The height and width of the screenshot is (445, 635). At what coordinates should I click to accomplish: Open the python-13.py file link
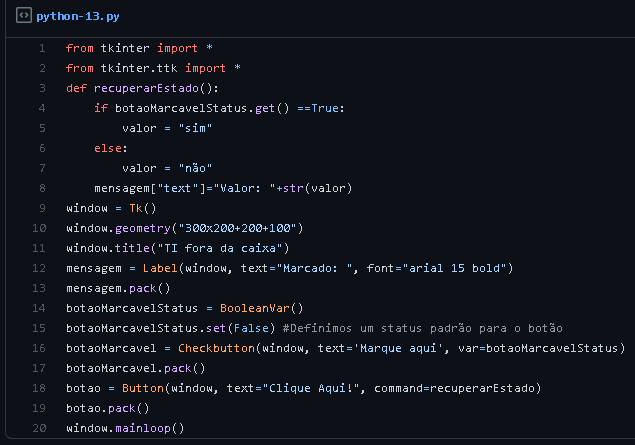[x=78, y=16]
